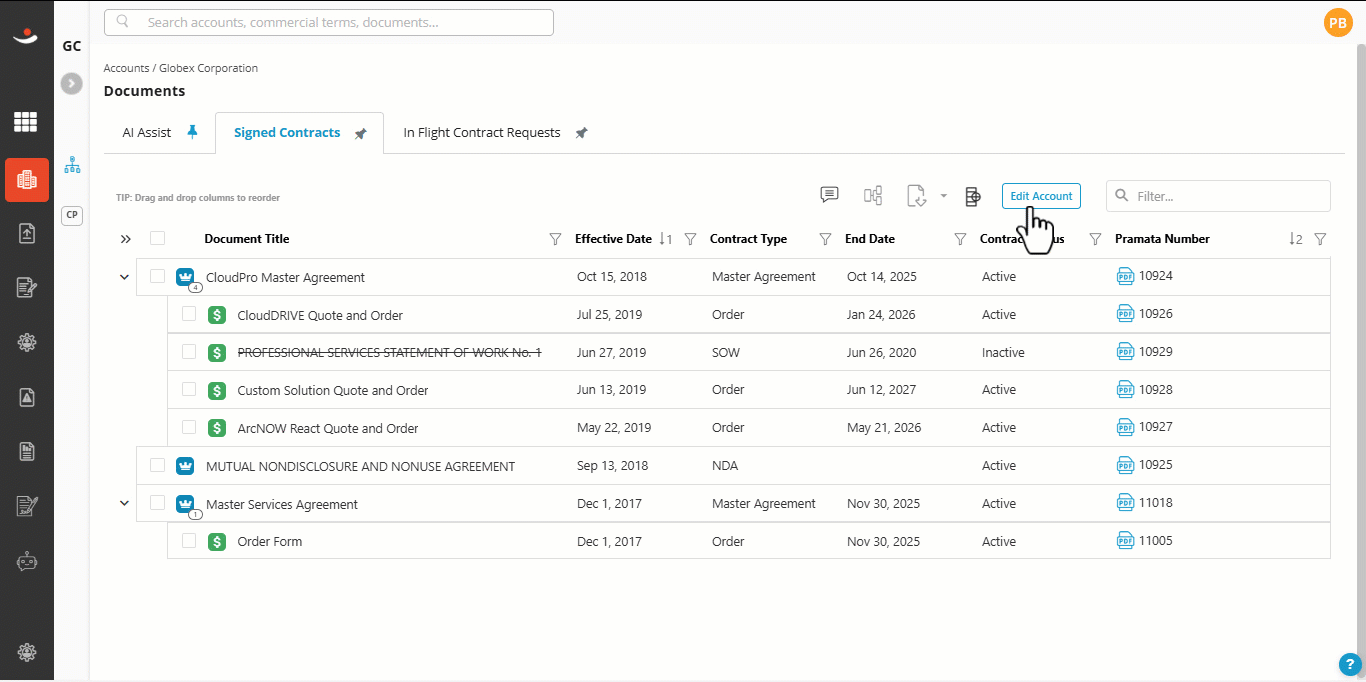The width and height of the screenshot is (1366, 682).
Task: Filter the Contract Type column
Action: [825, 239]
